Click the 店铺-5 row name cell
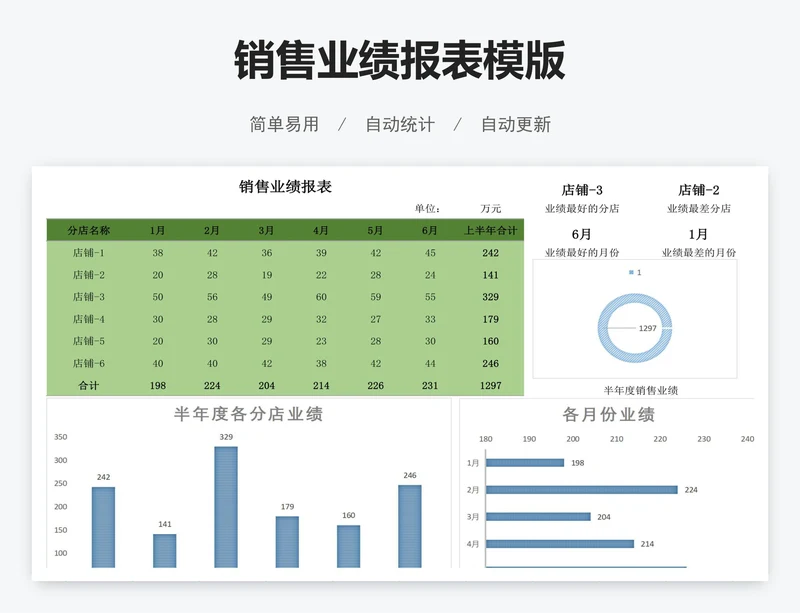The image size is (800, 613). [89, 341]
